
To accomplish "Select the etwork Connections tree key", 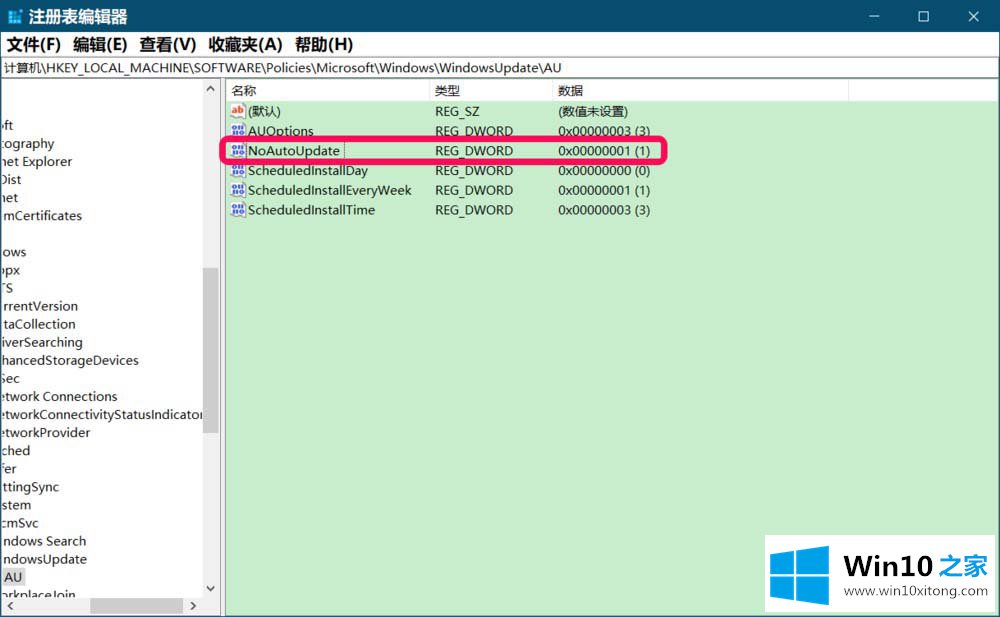I will [x=59, y=396].
